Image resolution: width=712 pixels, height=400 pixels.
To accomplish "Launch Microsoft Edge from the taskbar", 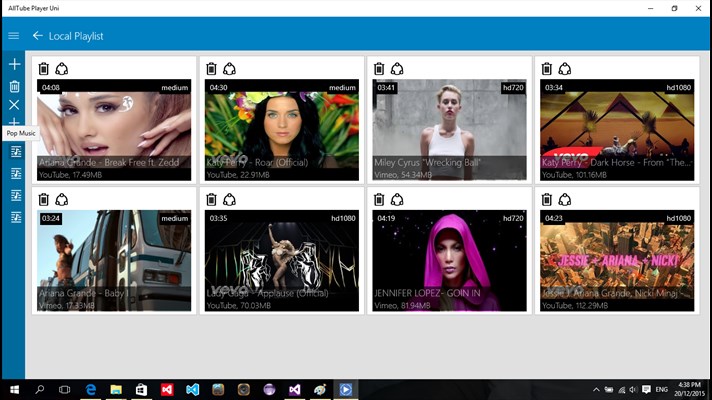I will (91, 390).
